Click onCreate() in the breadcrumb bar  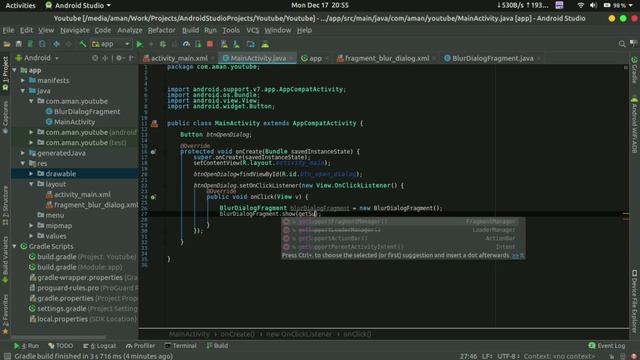pyautogui.click(x=237, y=334)
